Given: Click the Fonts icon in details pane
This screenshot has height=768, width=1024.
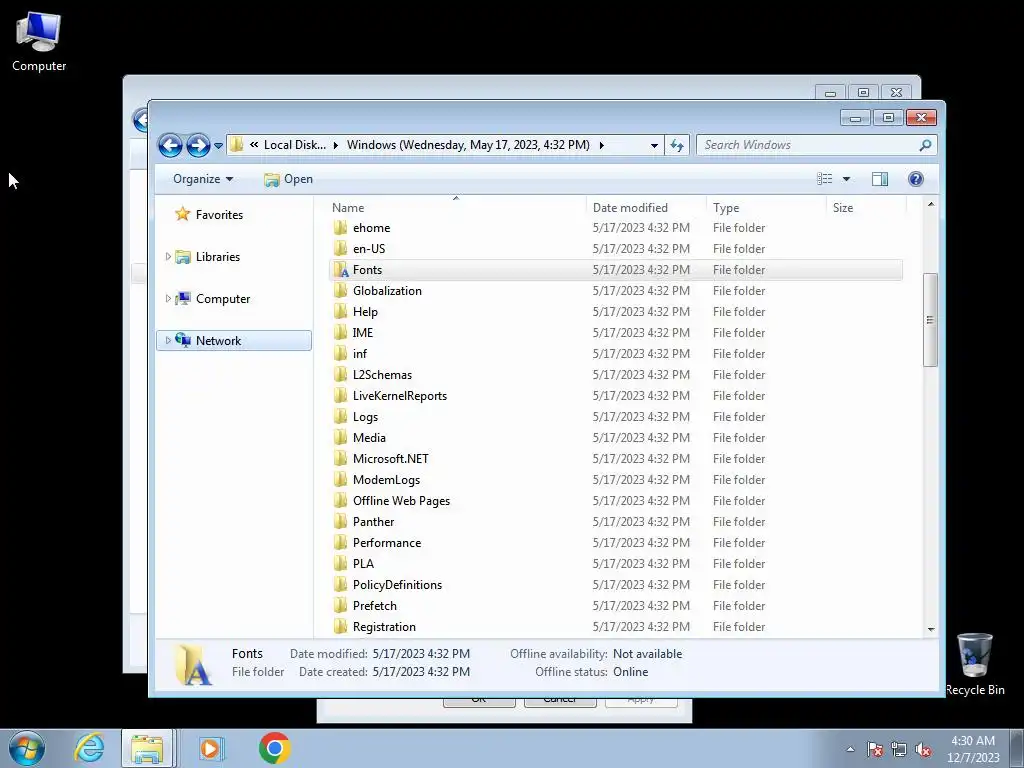Looking at the screenshot, I should [194, 664].
